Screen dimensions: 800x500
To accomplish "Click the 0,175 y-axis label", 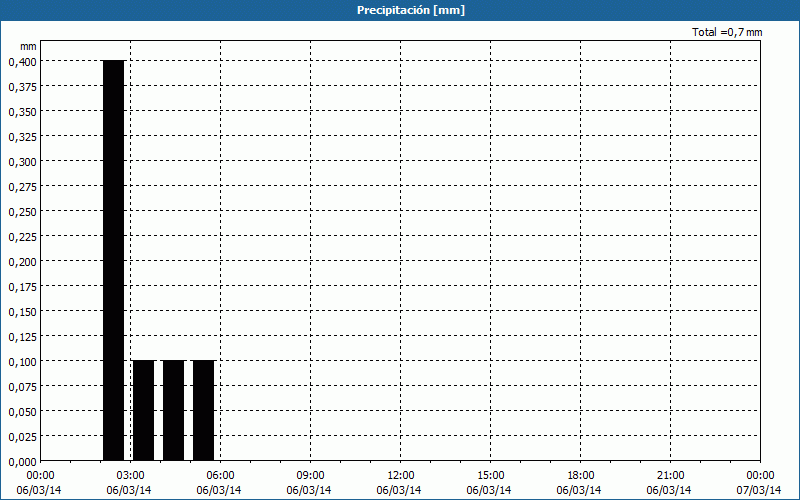I will [x=22, y=287].
